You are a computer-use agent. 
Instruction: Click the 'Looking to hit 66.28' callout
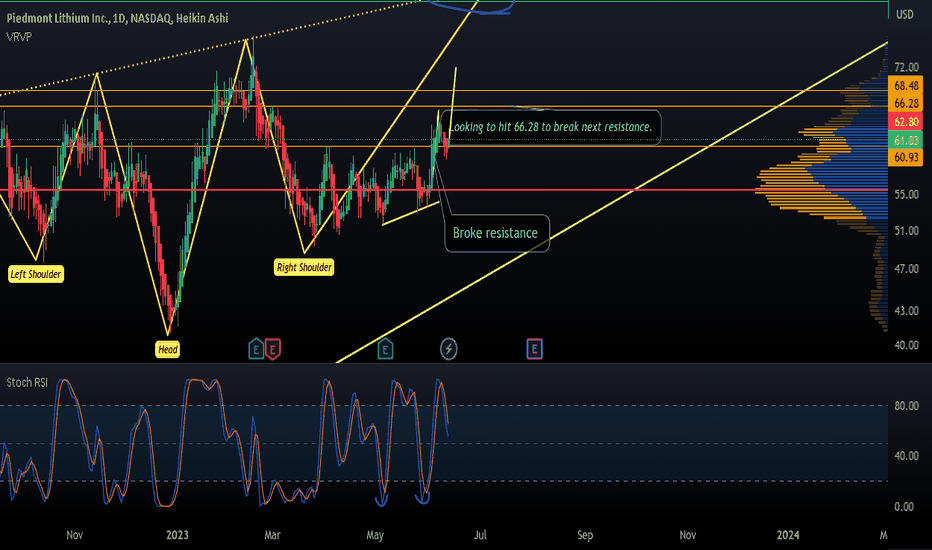(550, 127)
